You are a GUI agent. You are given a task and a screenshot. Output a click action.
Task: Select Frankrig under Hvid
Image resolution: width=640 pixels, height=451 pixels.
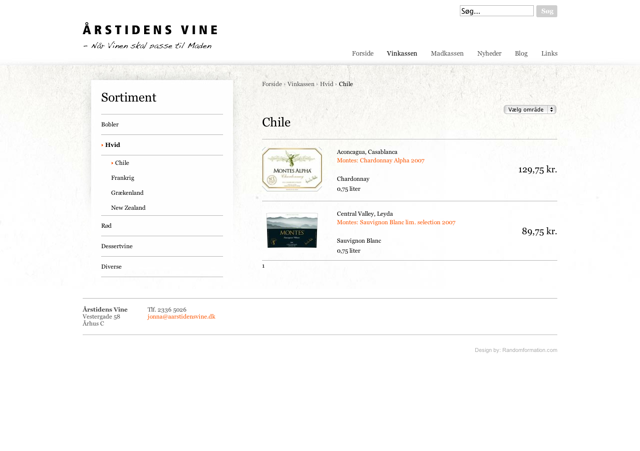coord(122,178)
